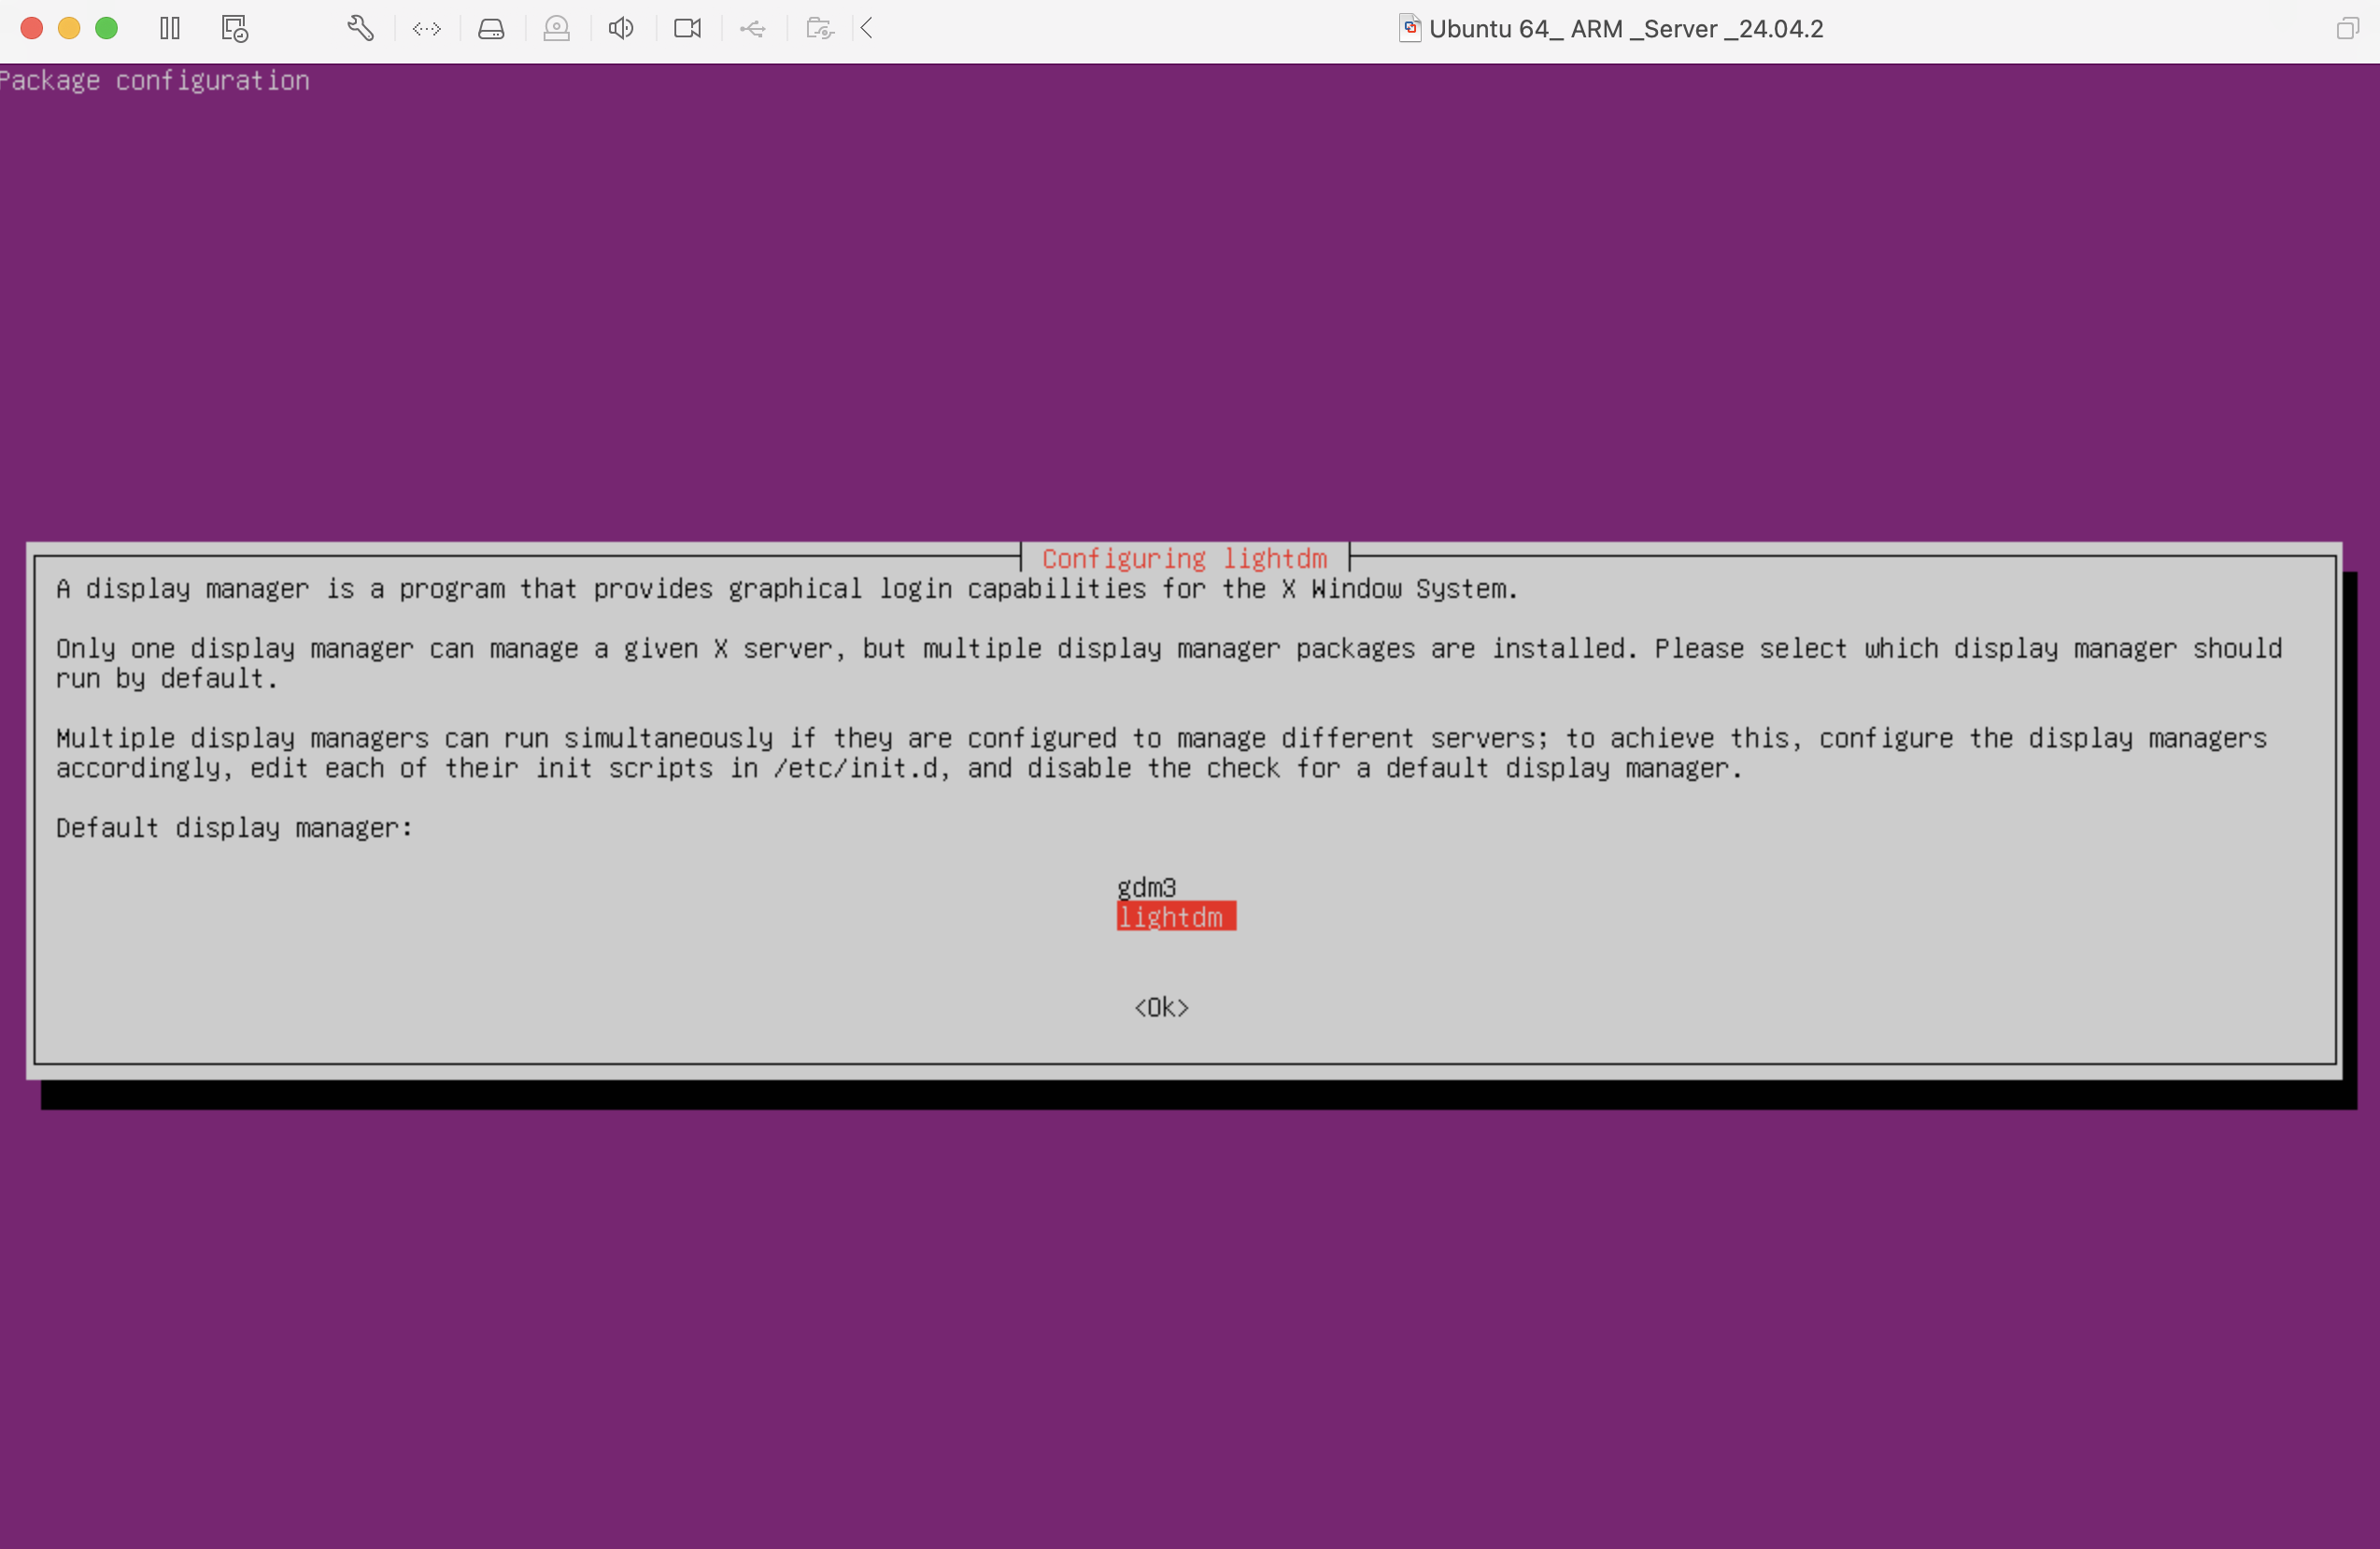The image size is (2380, 1549).
Task: Collapse the device toolbar chevron
Action: [x=867, y=28]
